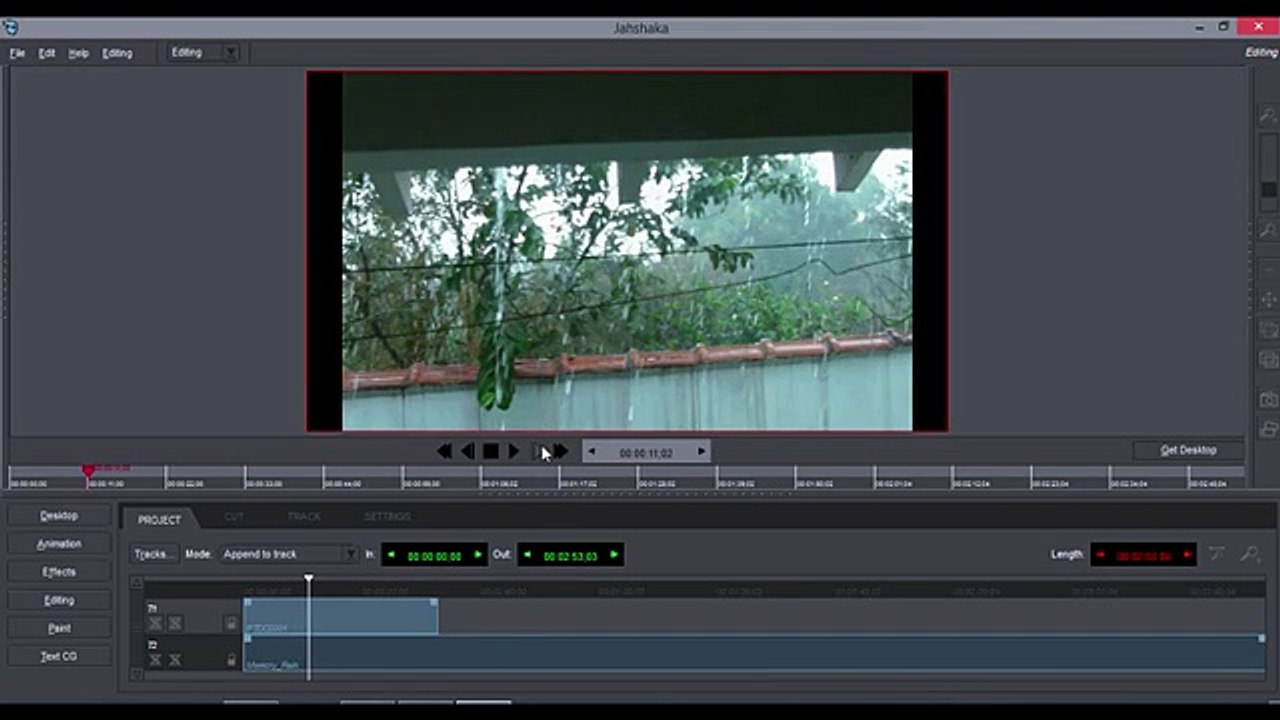The image size is (1280, 720).
Task: Click the red playhead marker on the upper ruler
Action: click(88, 470)
